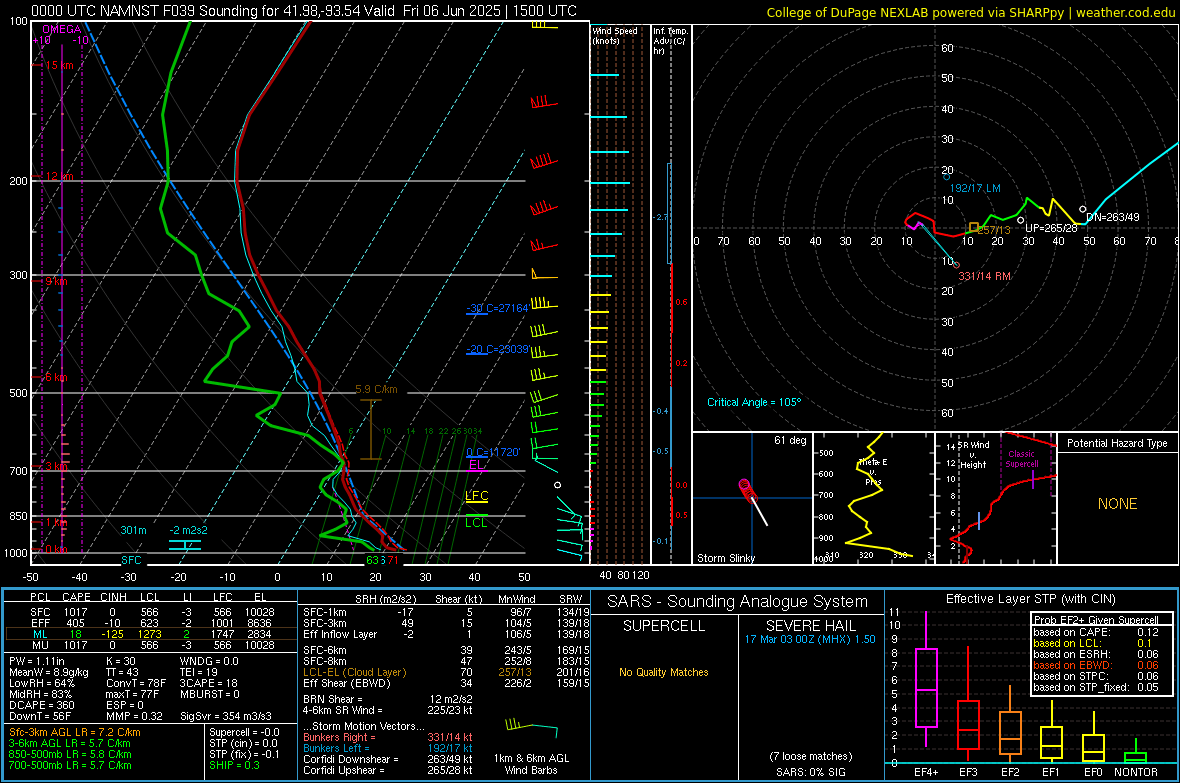The height and width of the screenshot is (783, 1180).
Task: Click the Potential Hazard Type header
Action: [1117, 443]
